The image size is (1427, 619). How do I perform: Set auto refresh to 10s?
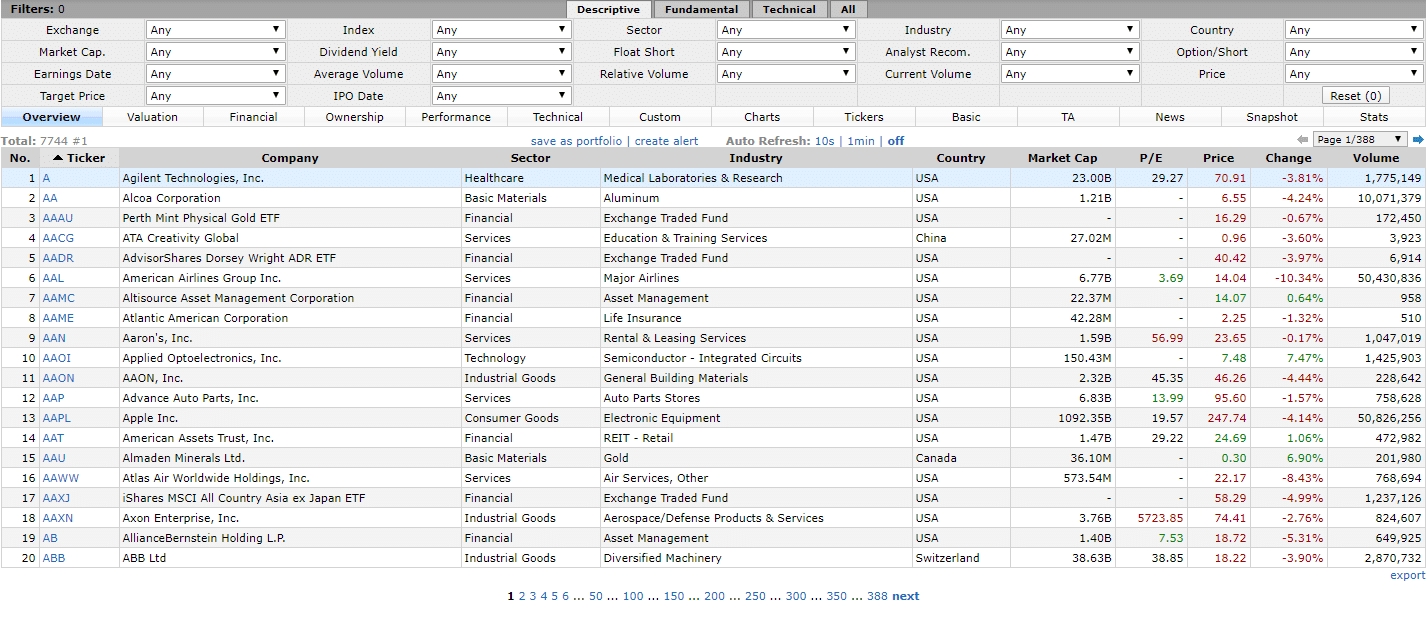coord(824,141)
